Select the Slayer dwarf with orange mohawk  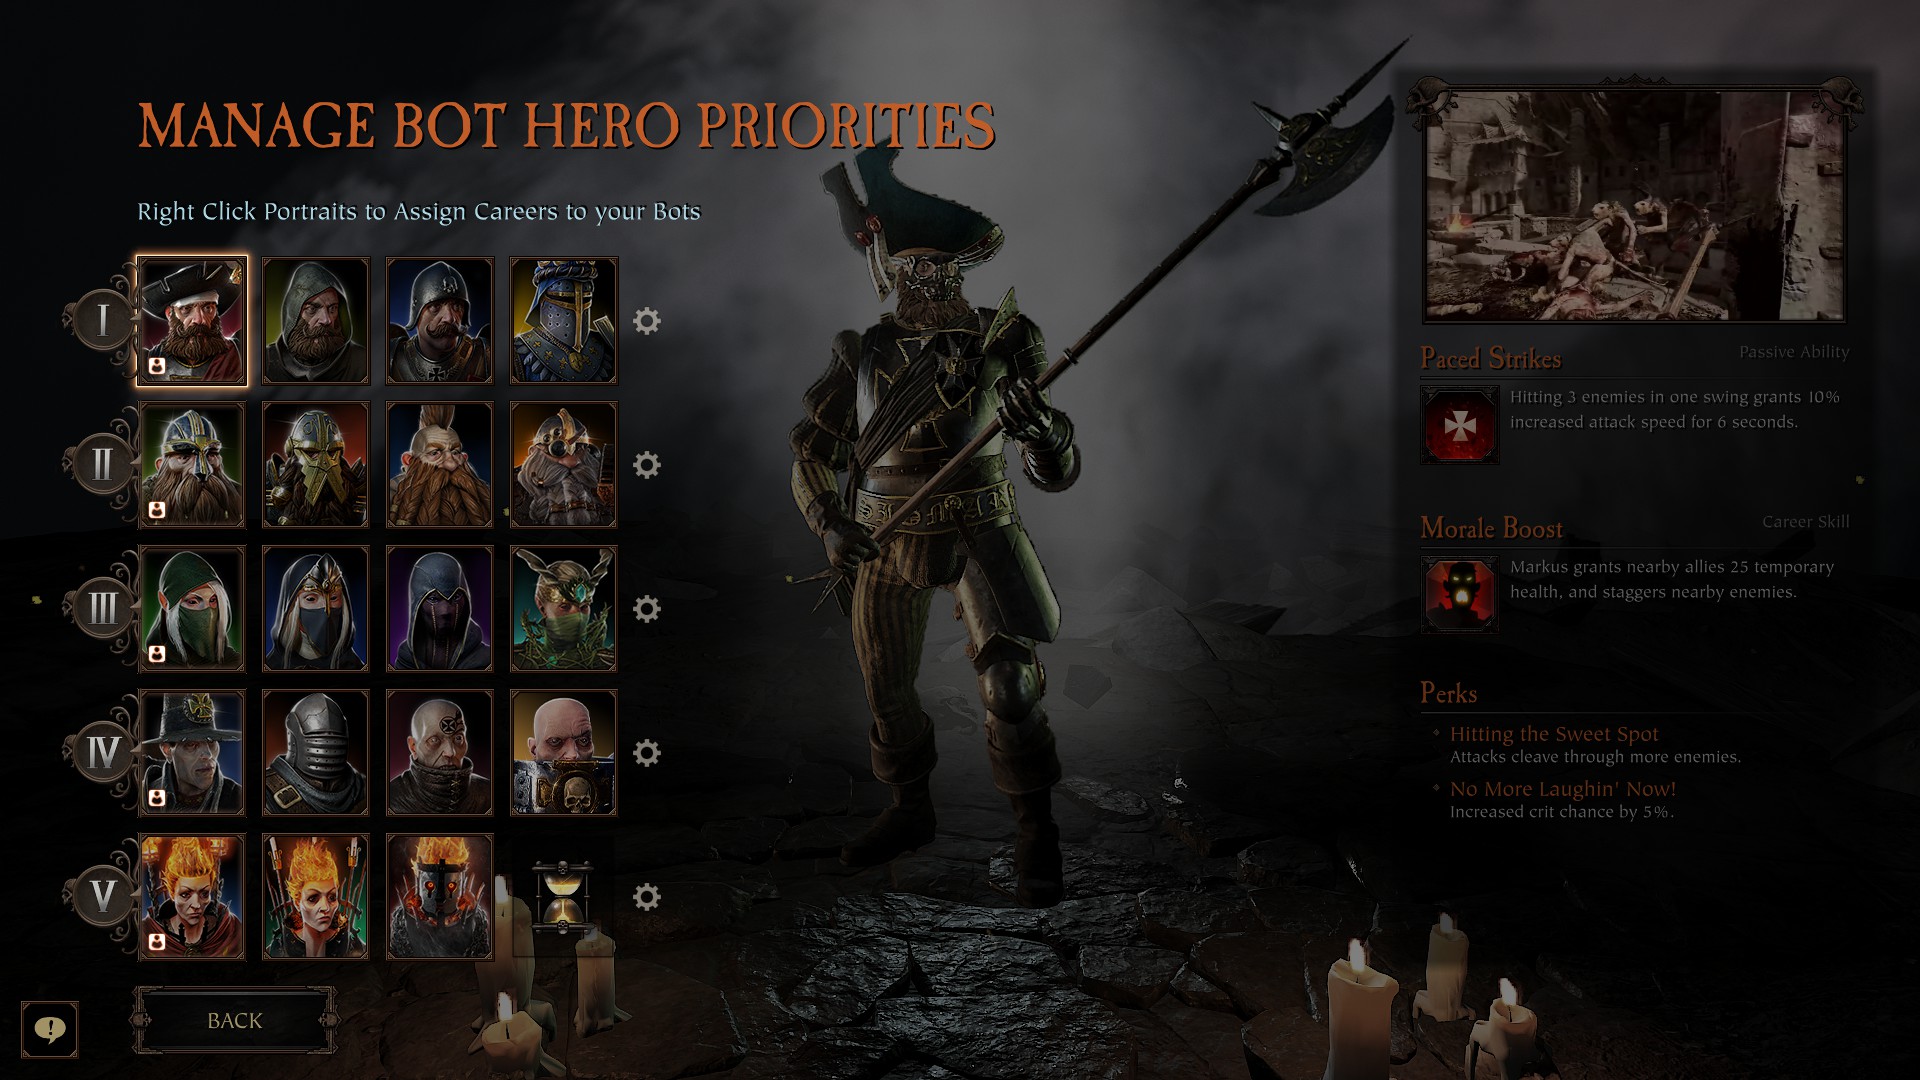(x=440, y=465)
